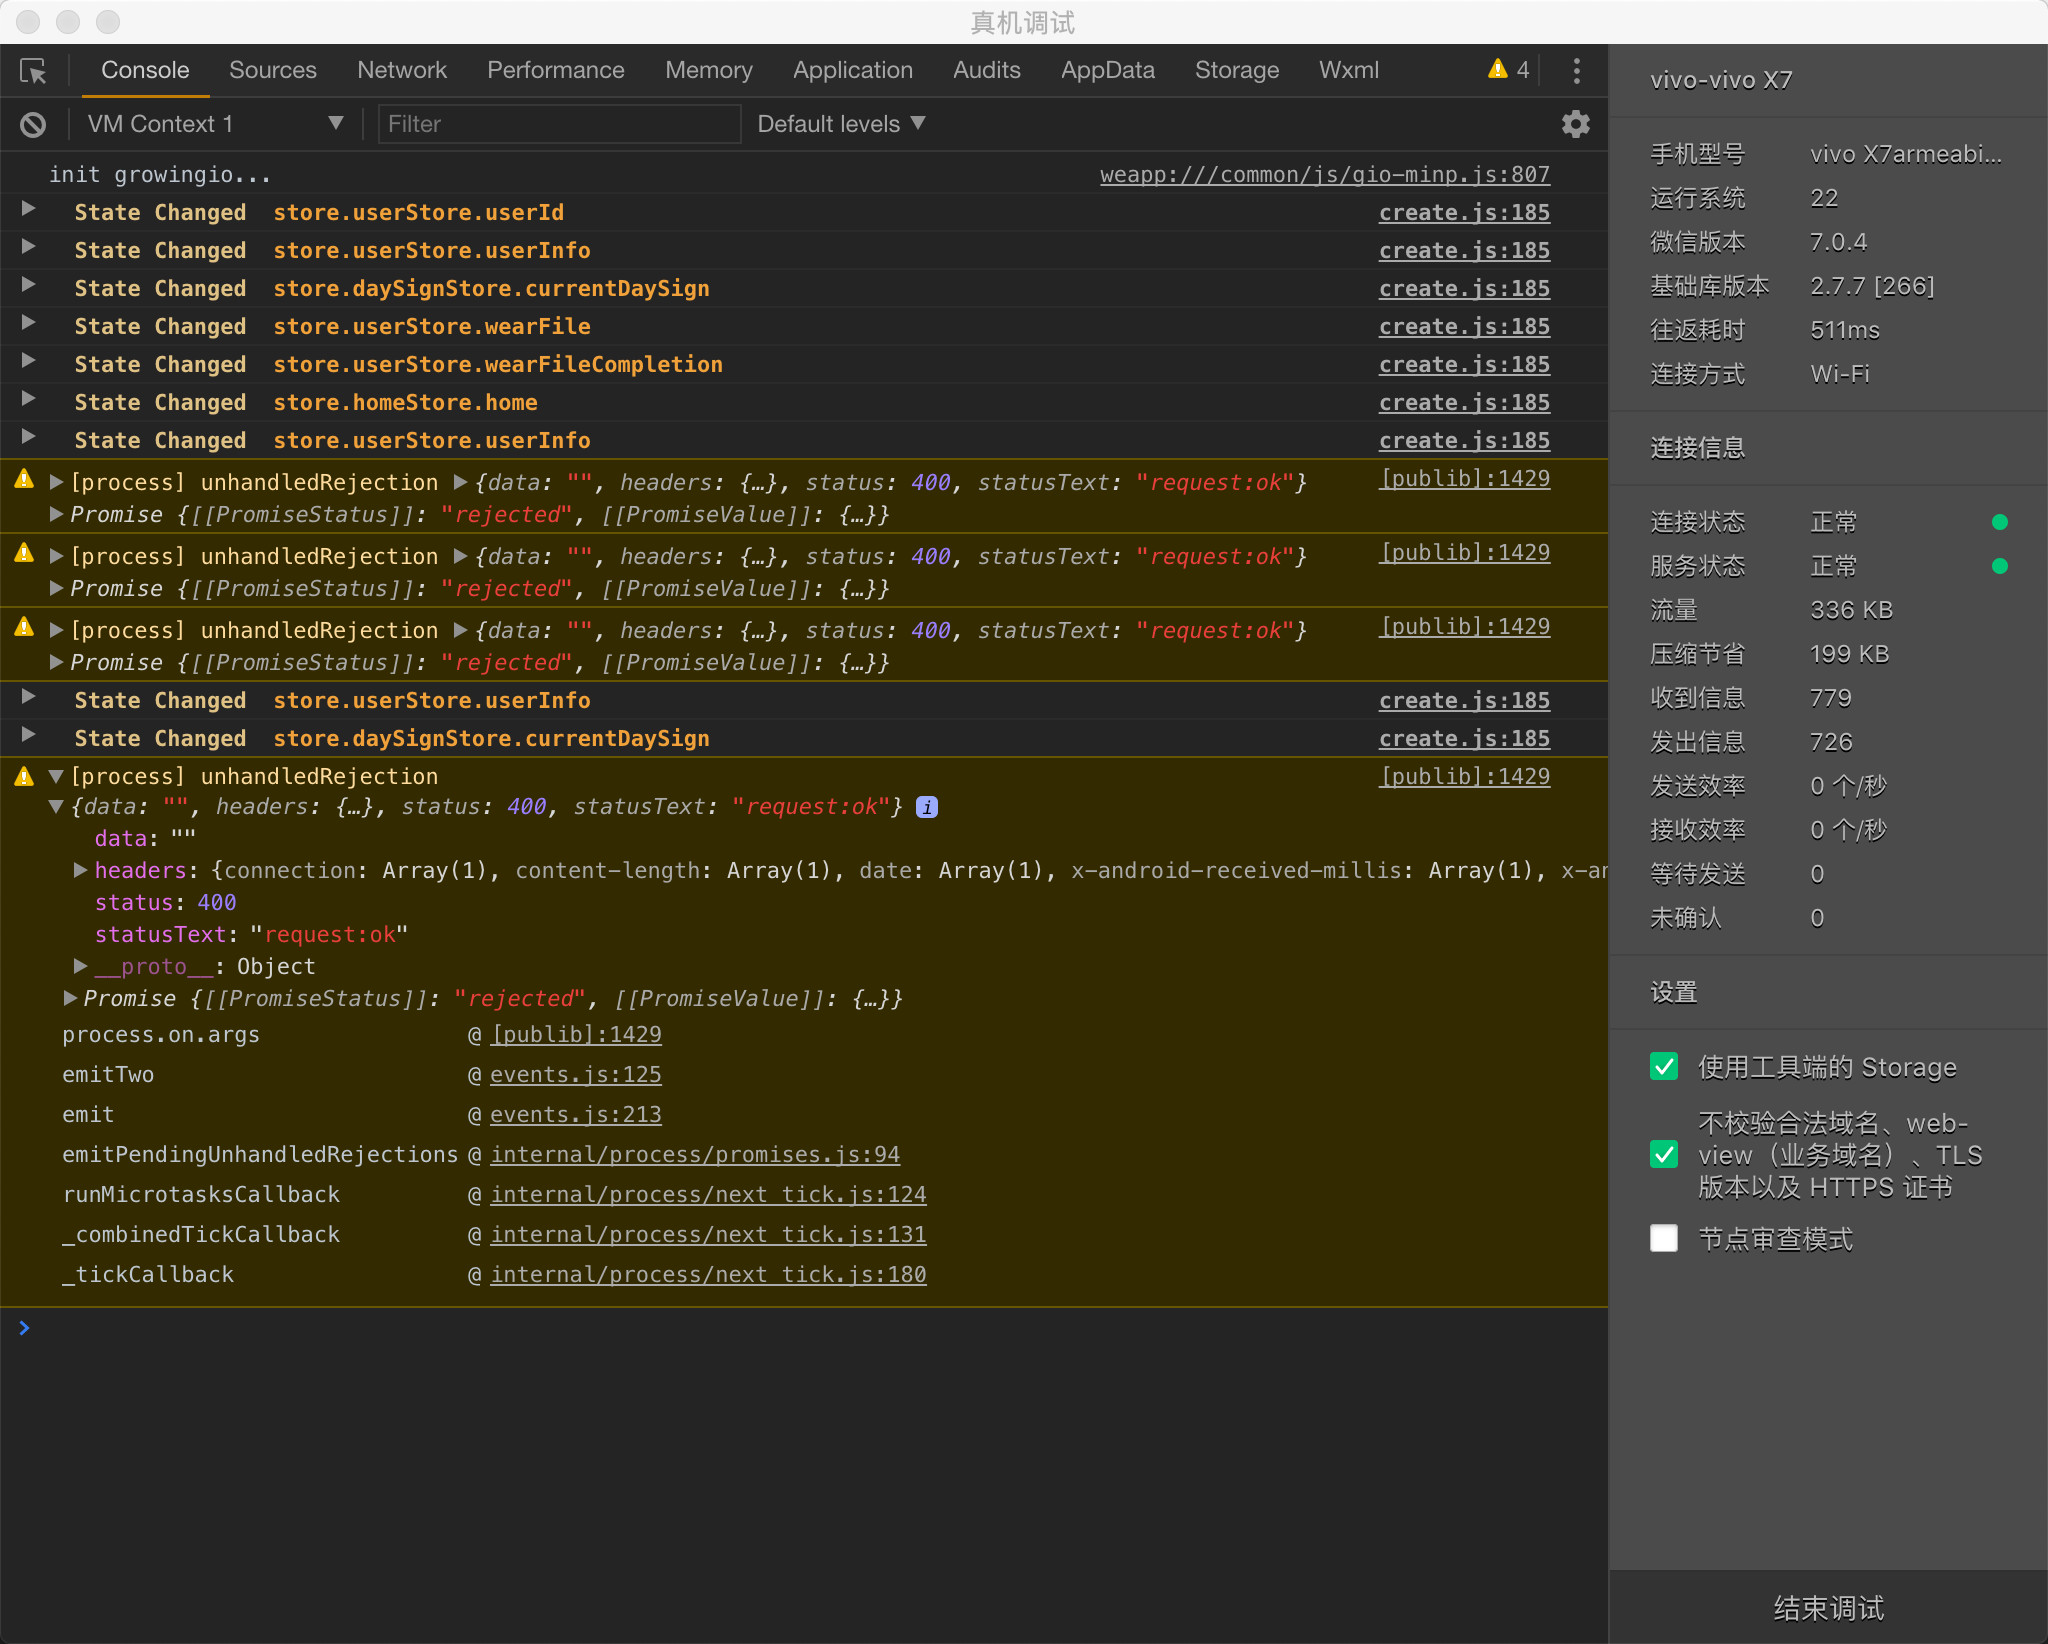Switch to the AppData tab
2048x1644 pixels.
pos(1107,71)
